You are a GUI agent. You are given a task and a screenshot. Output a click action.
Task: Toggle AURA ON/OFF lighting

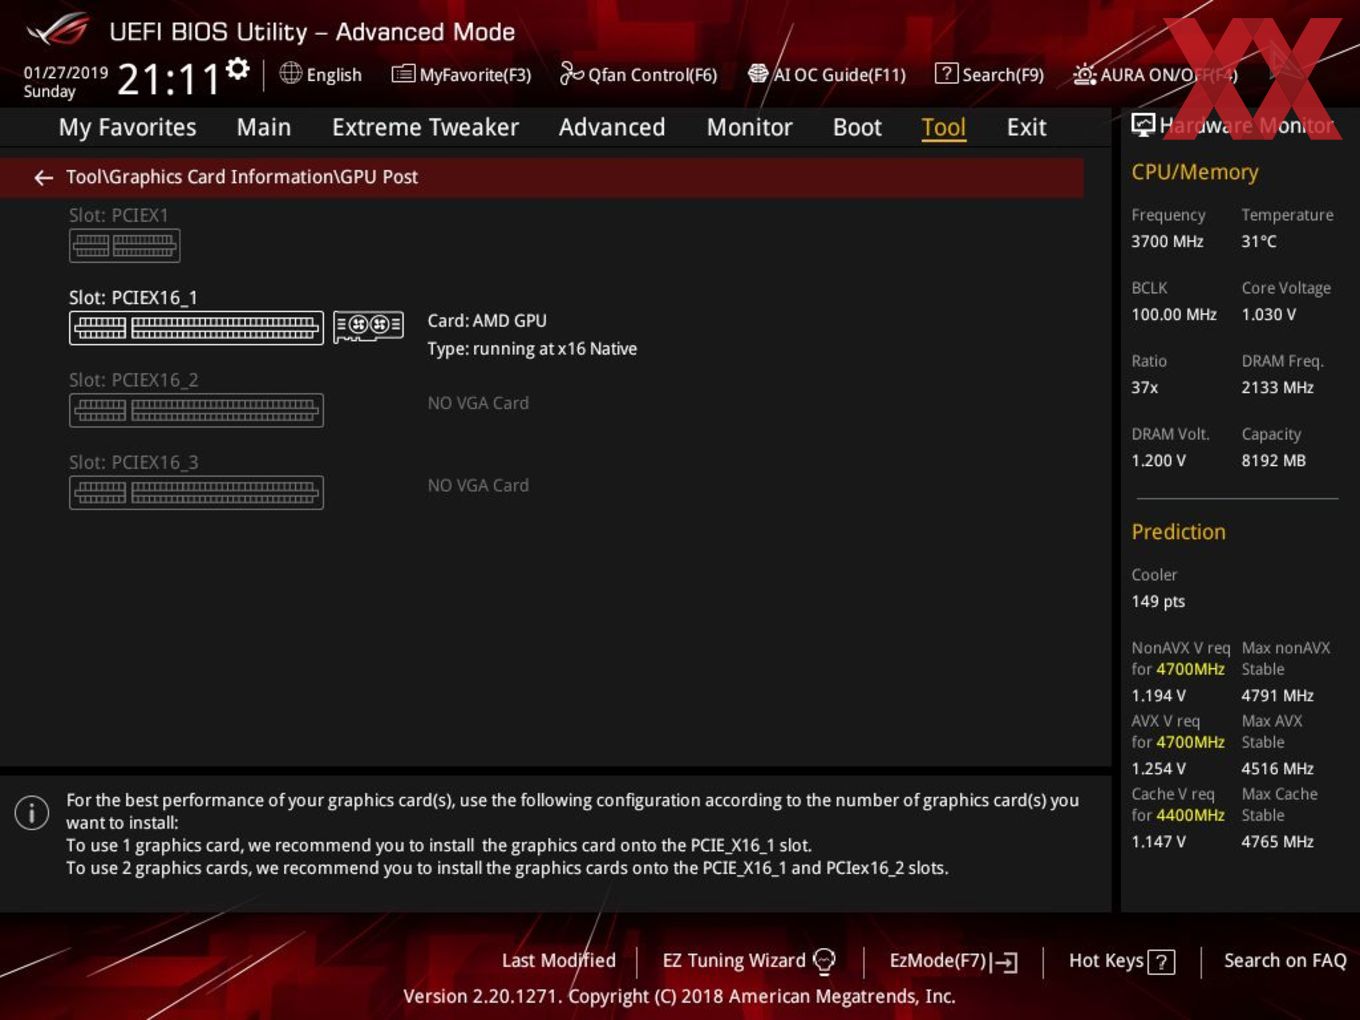coord(1155,74)
